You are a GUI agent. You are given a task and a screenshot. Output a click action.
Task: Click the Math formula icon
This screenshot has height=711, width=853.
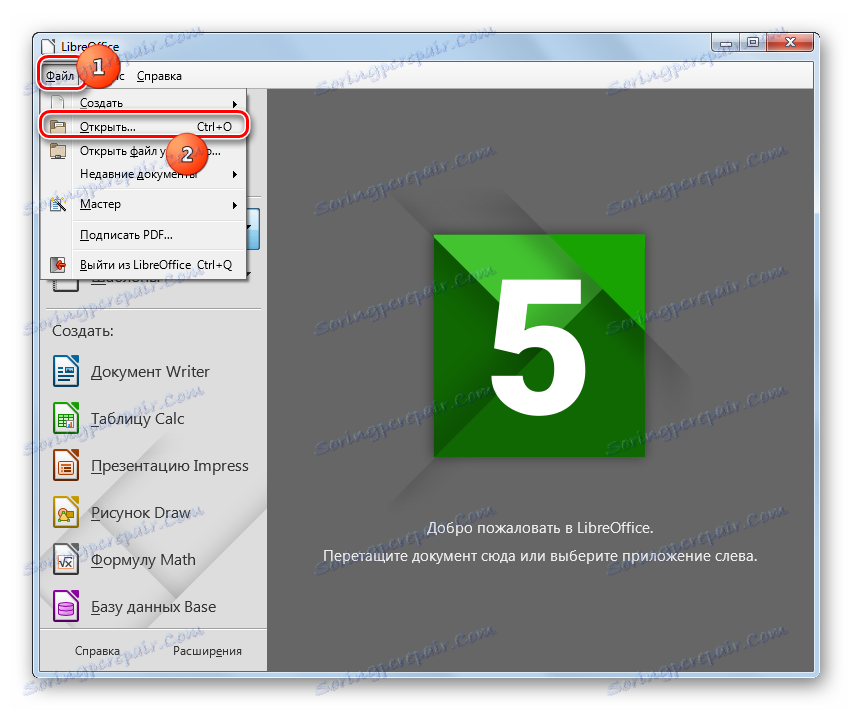point(66,559)
